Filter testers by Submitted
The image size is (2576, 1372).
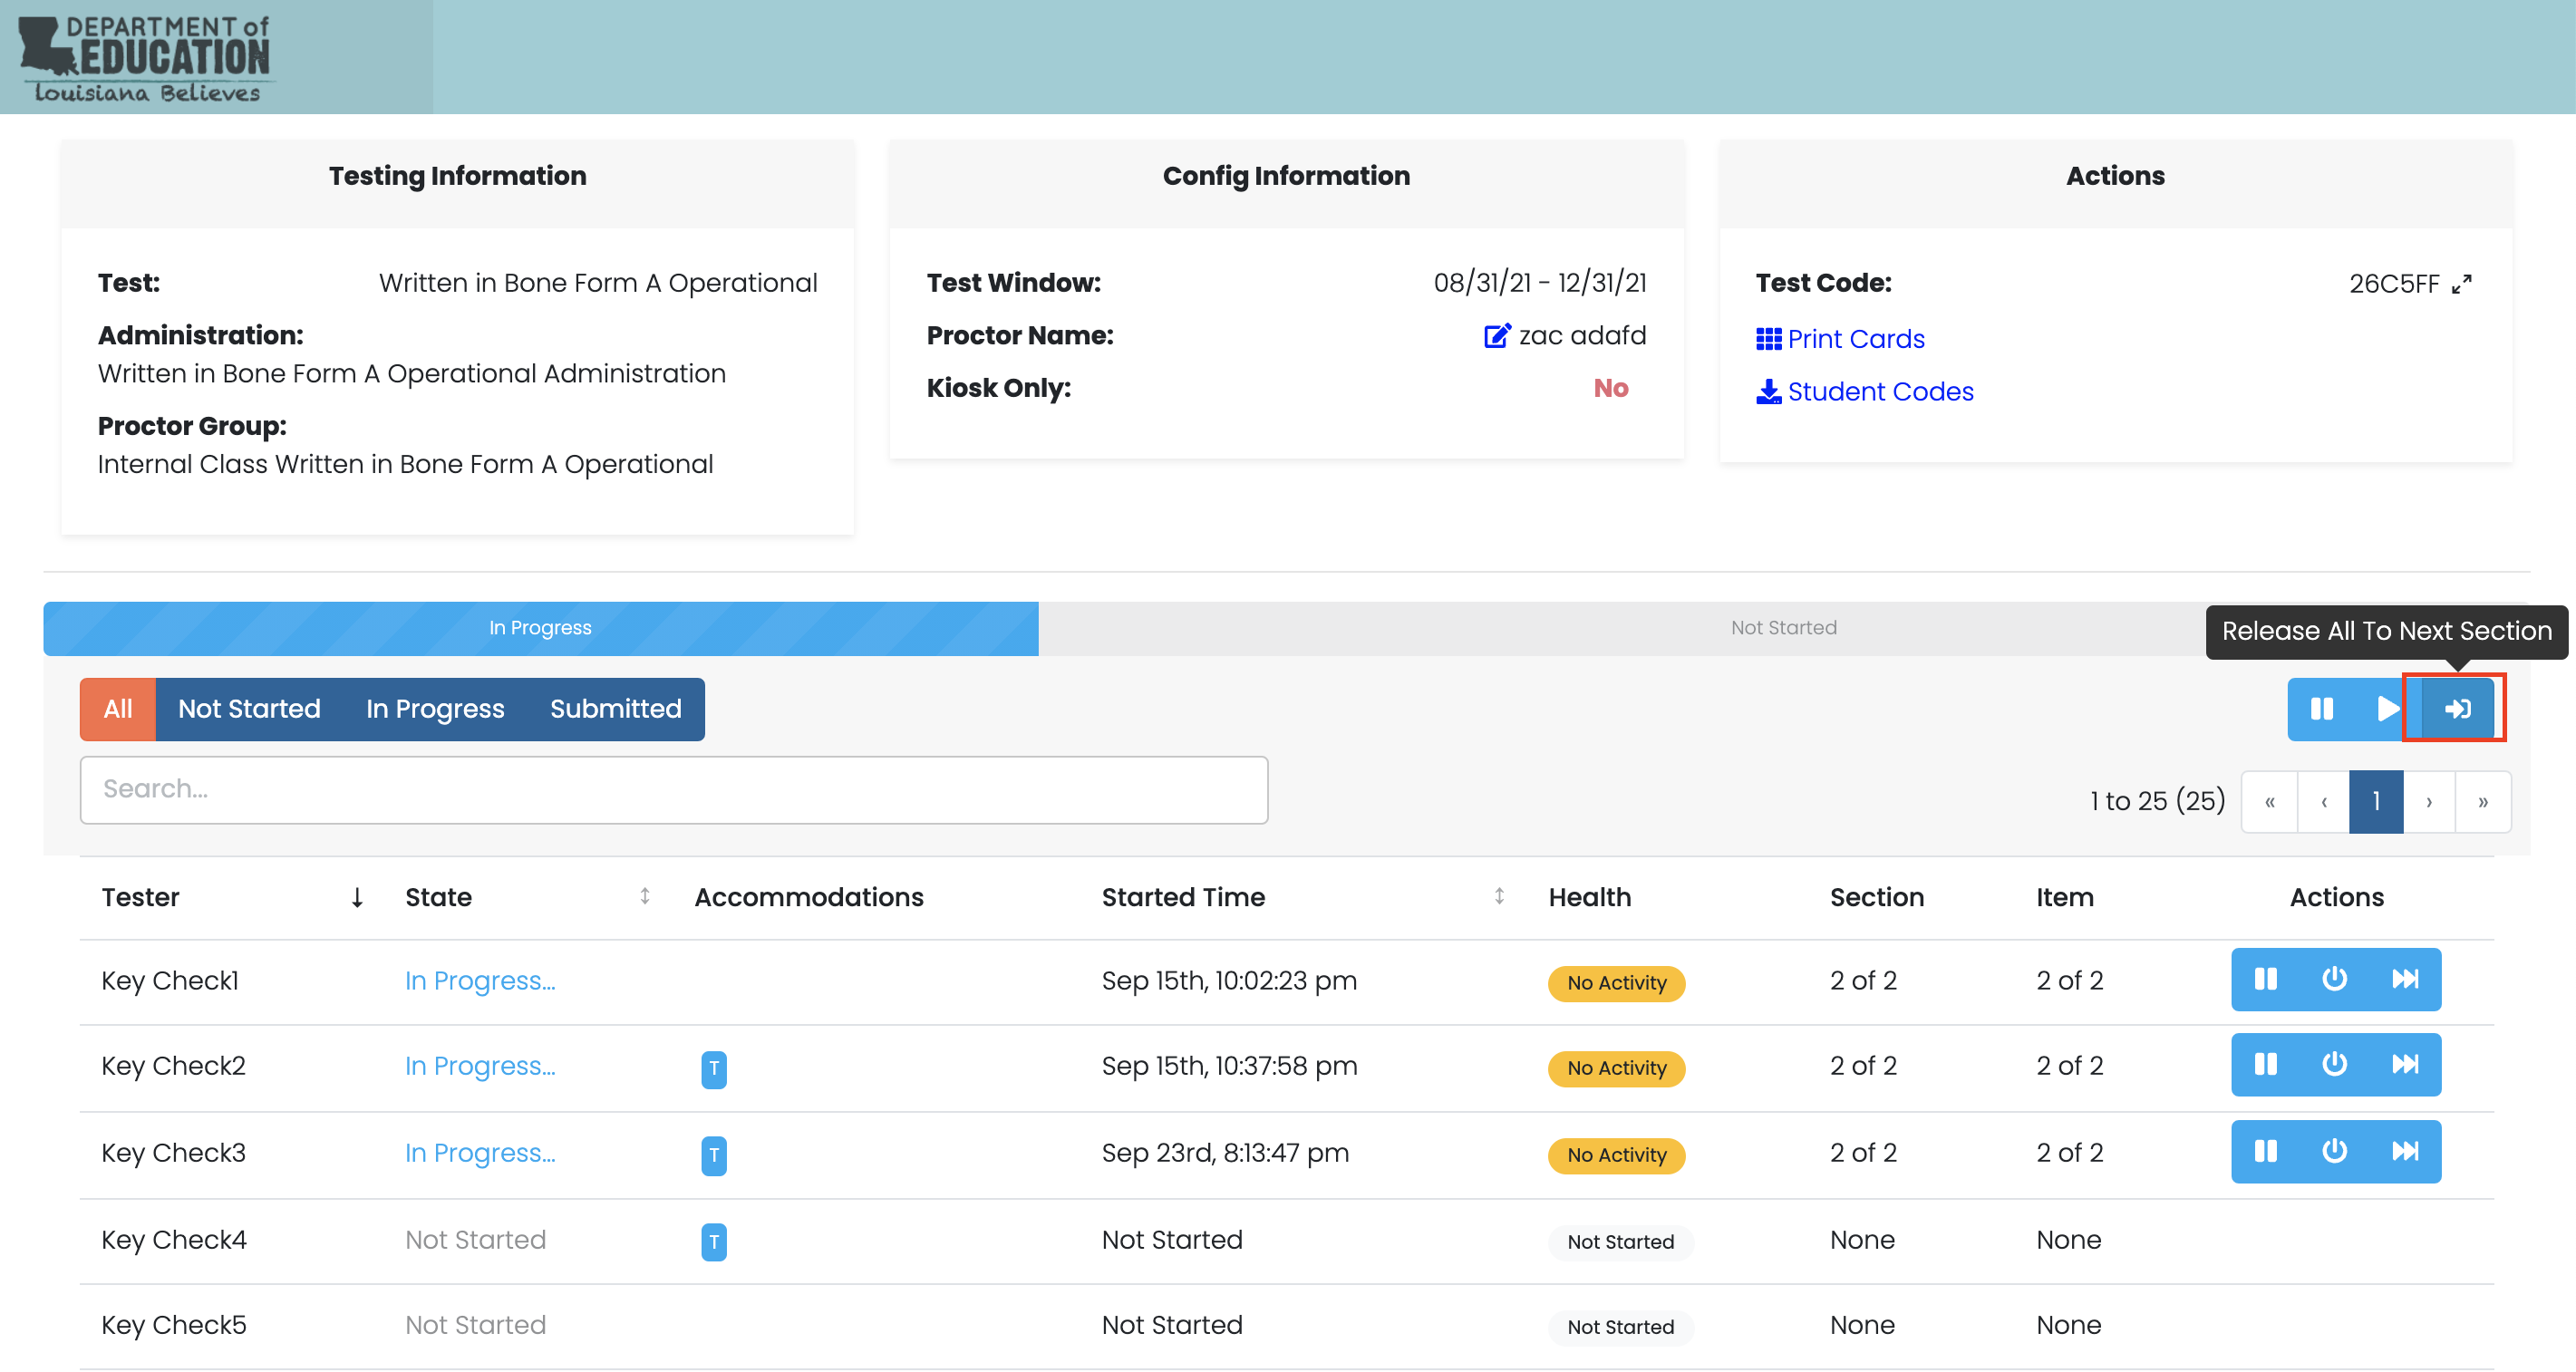615,709
